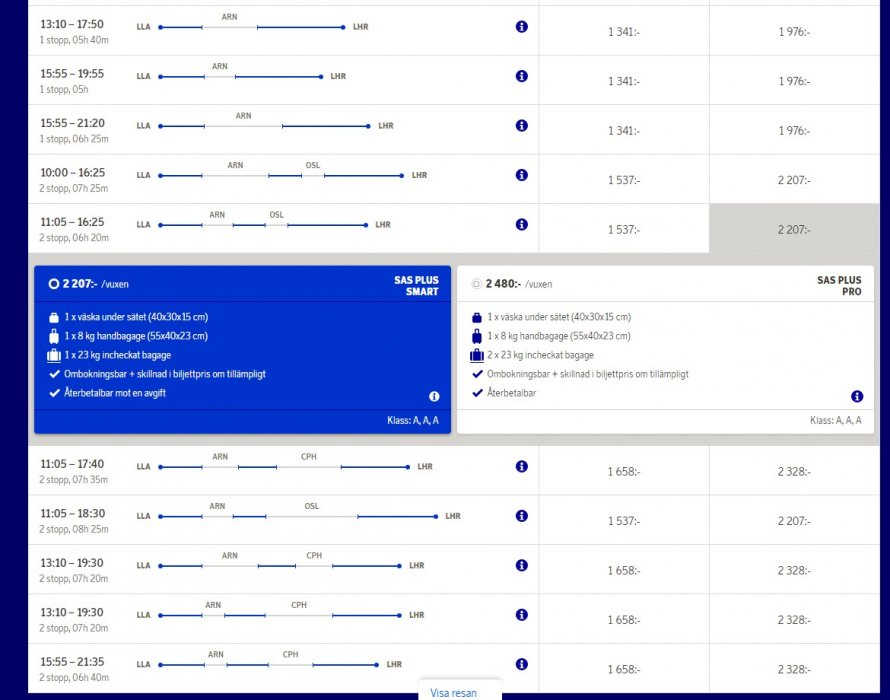Click the 11:05 – 18:30 flight route line
Viewport: 890px width, 700px height.
coord(298,517)
